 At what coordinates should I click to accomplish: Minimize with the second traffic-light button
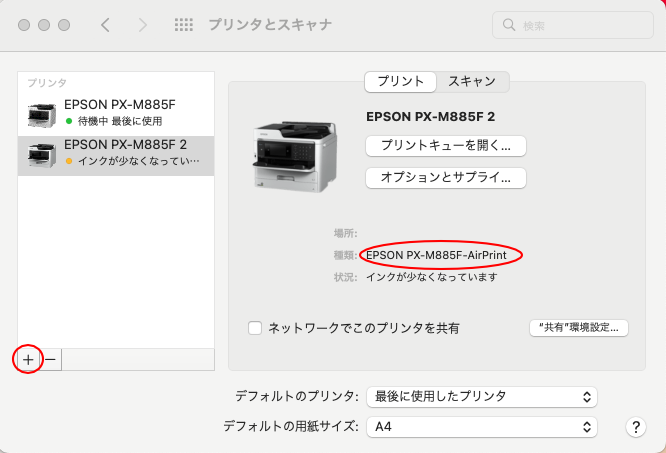coord(44,25)
